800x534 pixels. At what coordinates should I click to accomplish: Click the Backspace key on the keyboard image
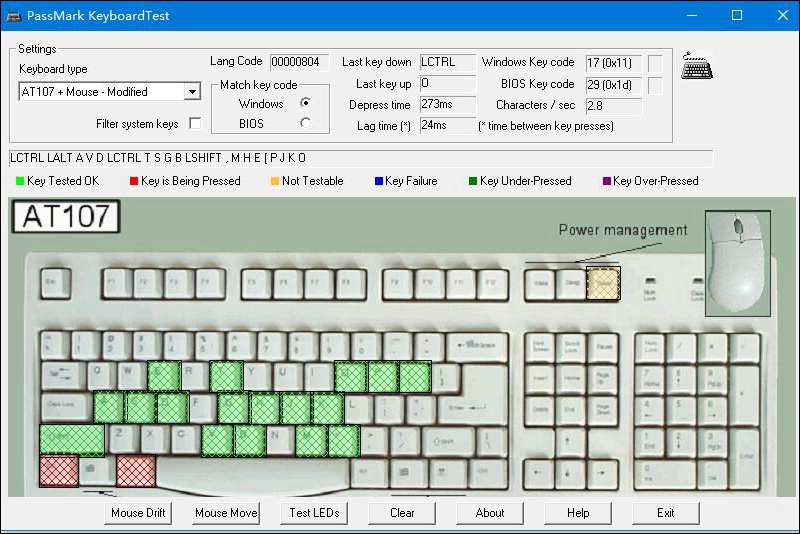[x=478, y=347]
